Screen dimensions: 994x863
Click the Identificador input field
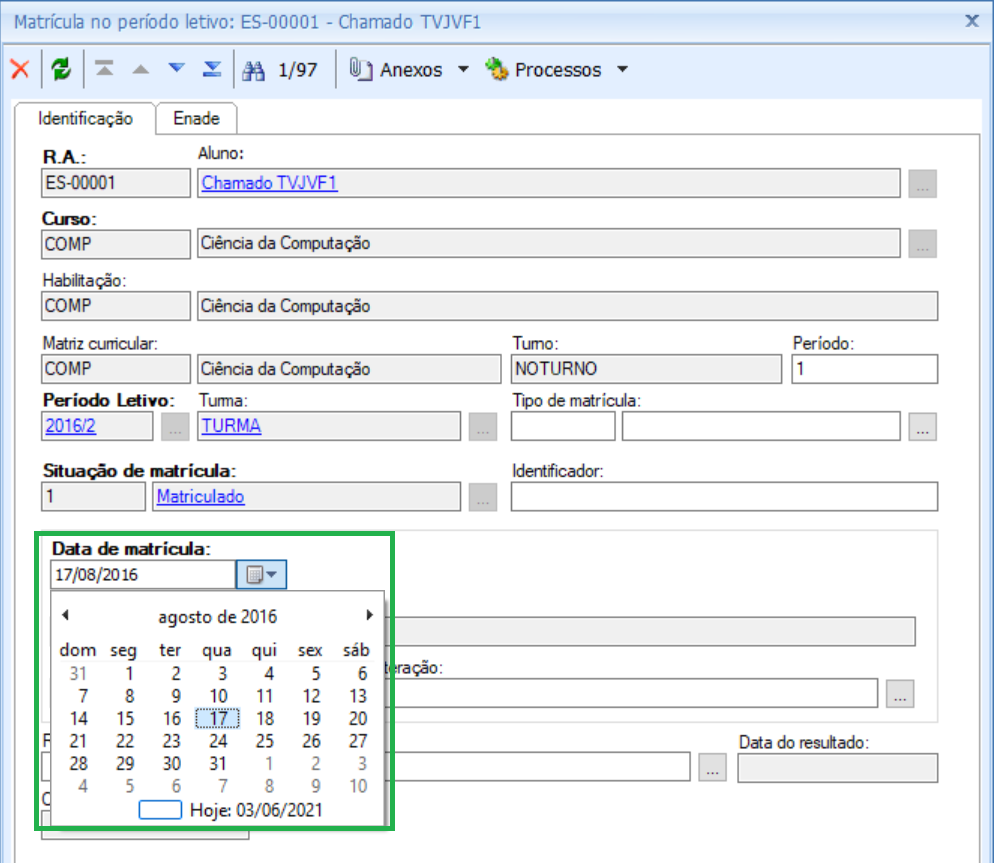(x=725, y=496)
